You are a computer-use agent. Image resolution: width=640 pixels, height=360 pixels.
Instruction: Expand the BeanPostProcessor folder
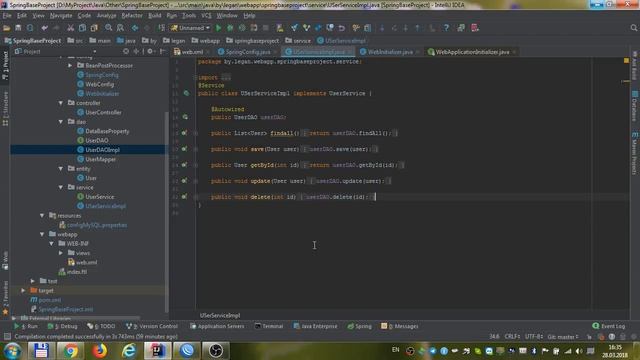click(x=70, y=65)
